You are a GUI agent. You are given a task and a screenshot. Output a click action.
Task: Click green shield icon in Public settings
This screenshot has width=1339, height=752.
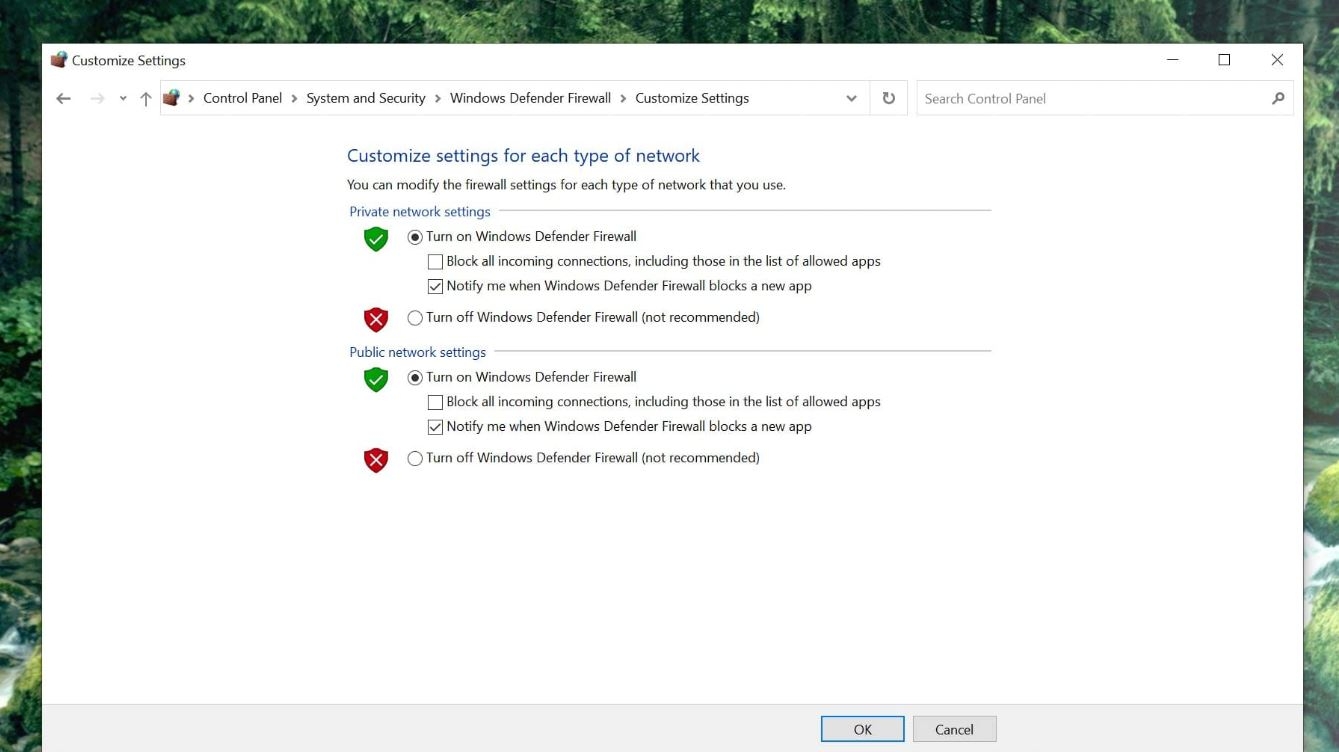[x=376, y=379]
